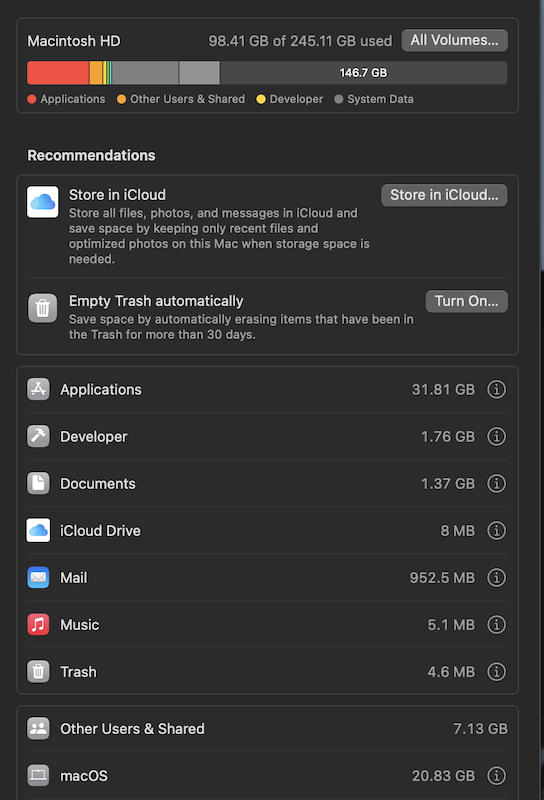Select the Trash row label
Screen dimensions: 544x800
tap(78, 671)
